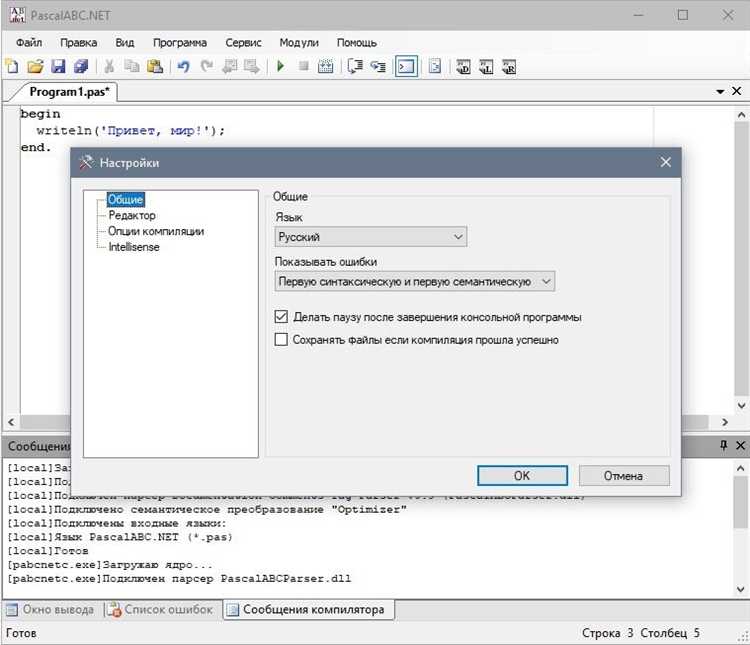The width and height of the screenshot is (750, 645).
Task: Open the Помощь menu
Action: pyautogui.click(x=357, y=43)
